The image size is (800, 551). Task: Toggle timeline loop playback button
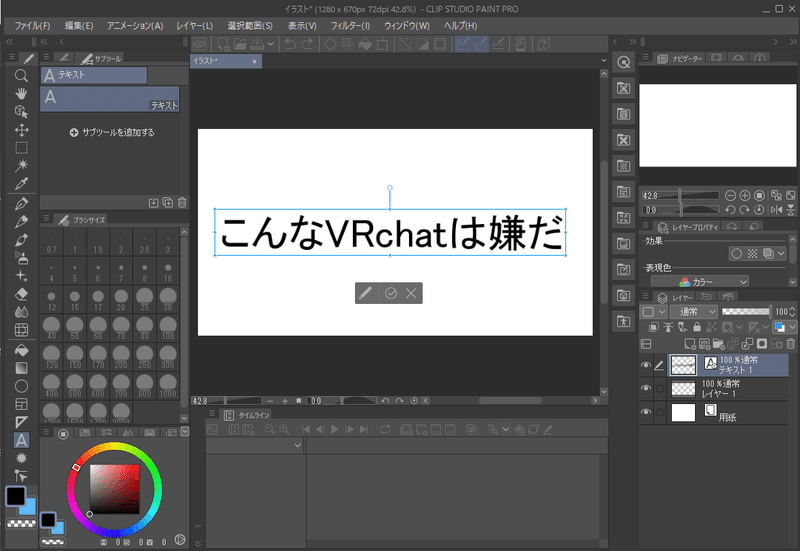pyautogui.click(x=385, y=430)
